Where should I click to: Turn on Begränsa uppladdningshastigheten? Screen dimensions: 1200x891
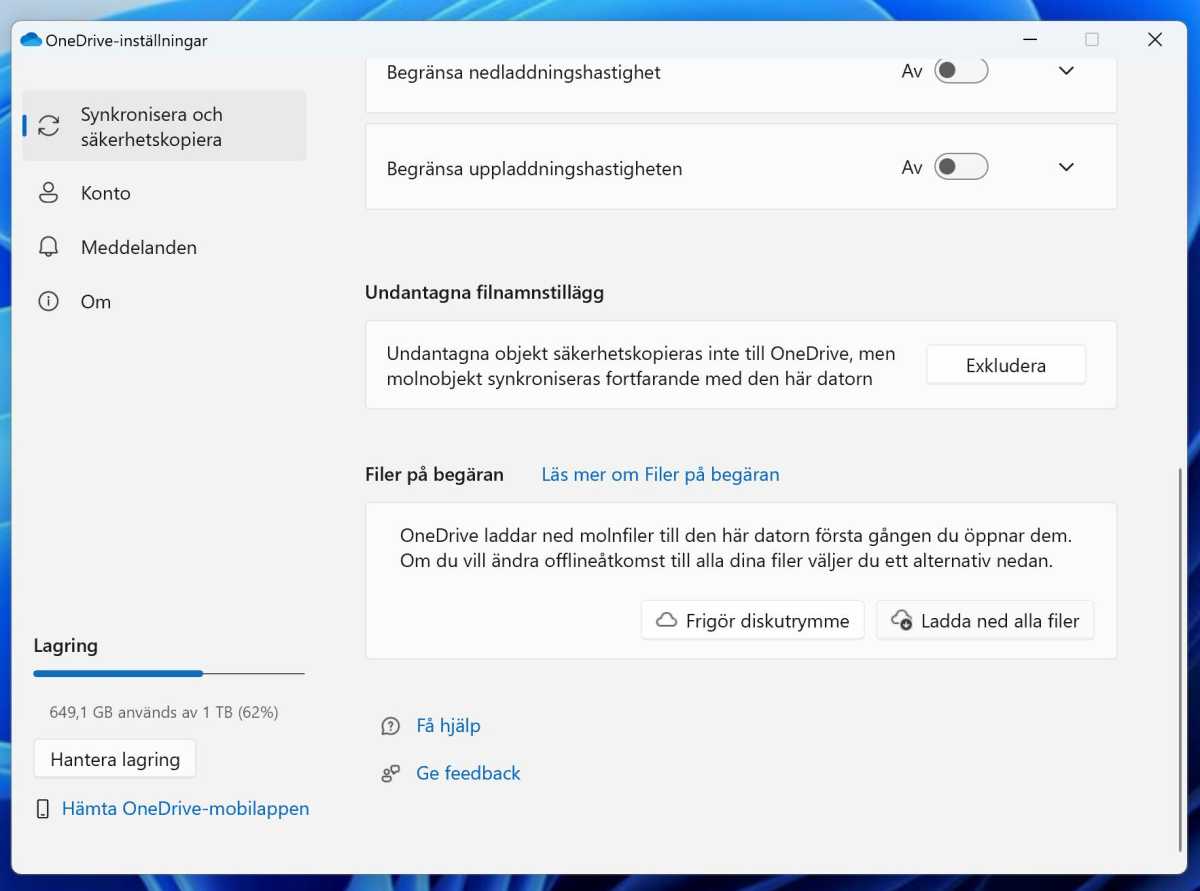[x=961, y=167]
